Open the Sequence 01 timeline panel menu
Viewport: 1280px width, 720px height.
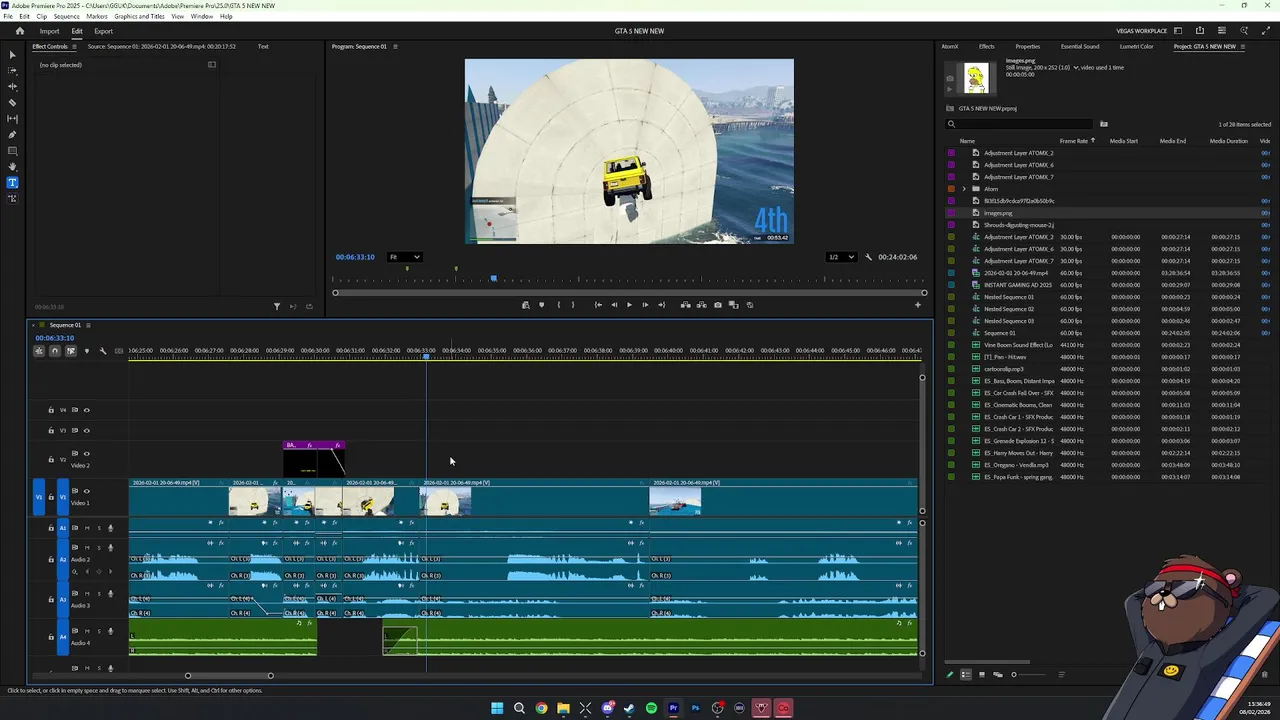pyautogui.click(x=88, y=325)
